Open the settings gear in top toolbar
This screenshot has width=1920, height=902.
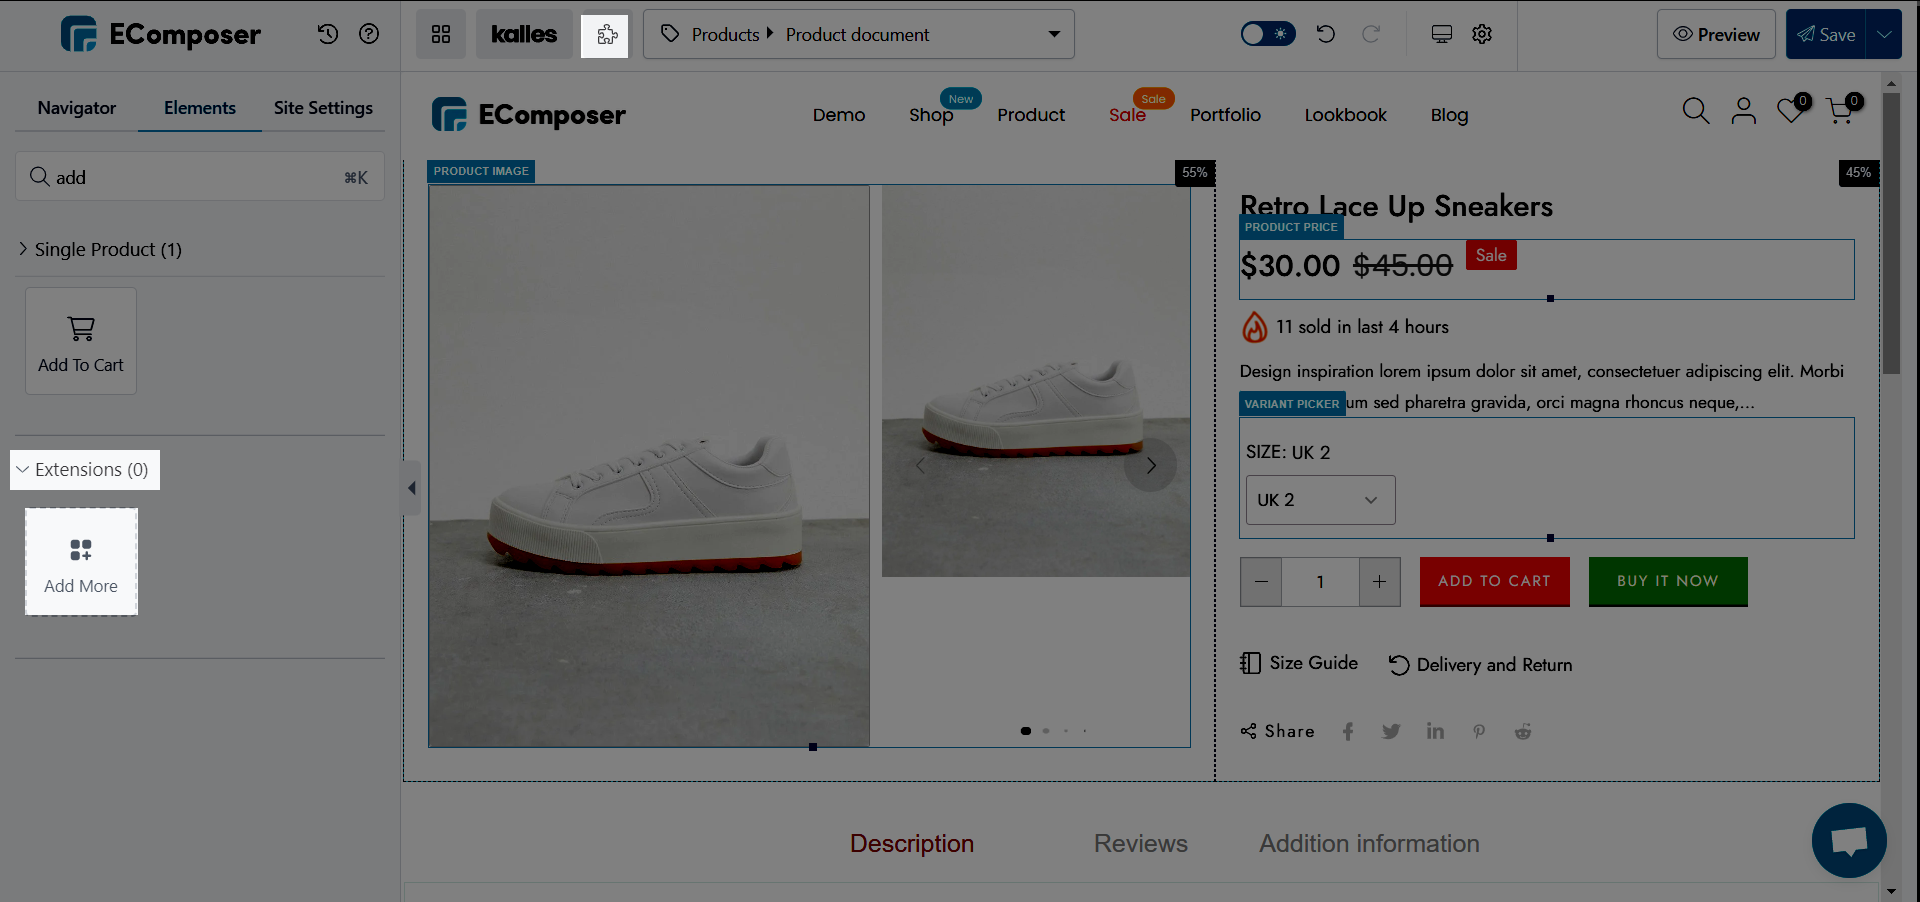coord(1482,34)
